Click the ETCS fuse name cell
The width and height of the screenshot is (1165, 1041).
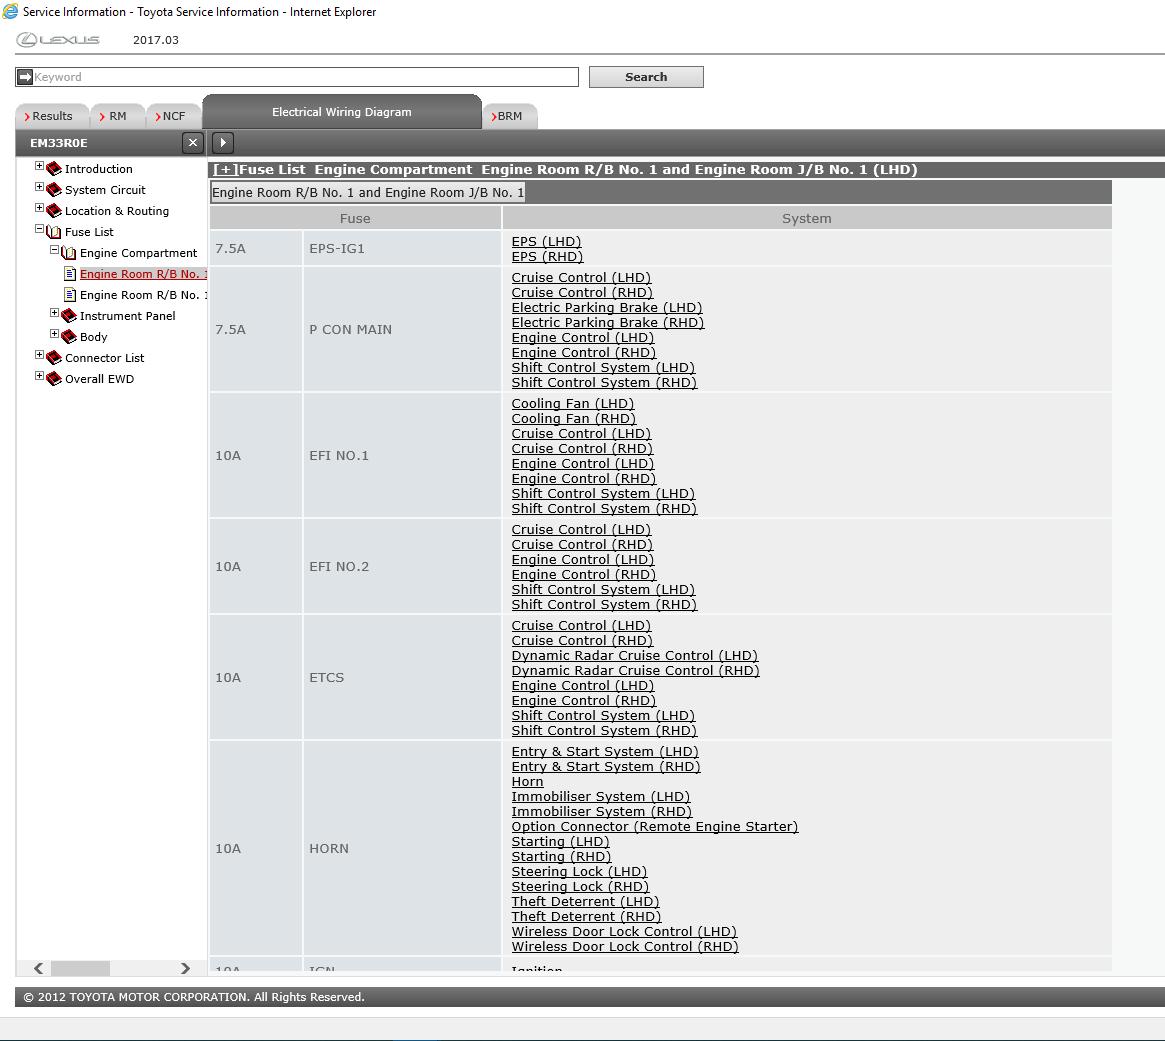[x=402, y=678]
